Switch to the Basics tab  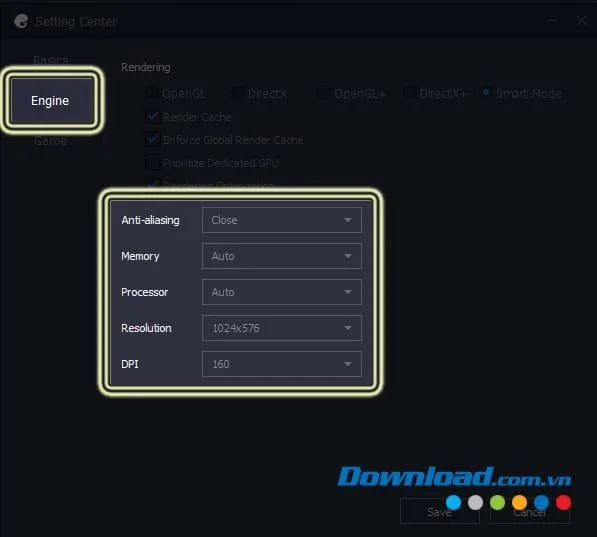tap(51, 61)
